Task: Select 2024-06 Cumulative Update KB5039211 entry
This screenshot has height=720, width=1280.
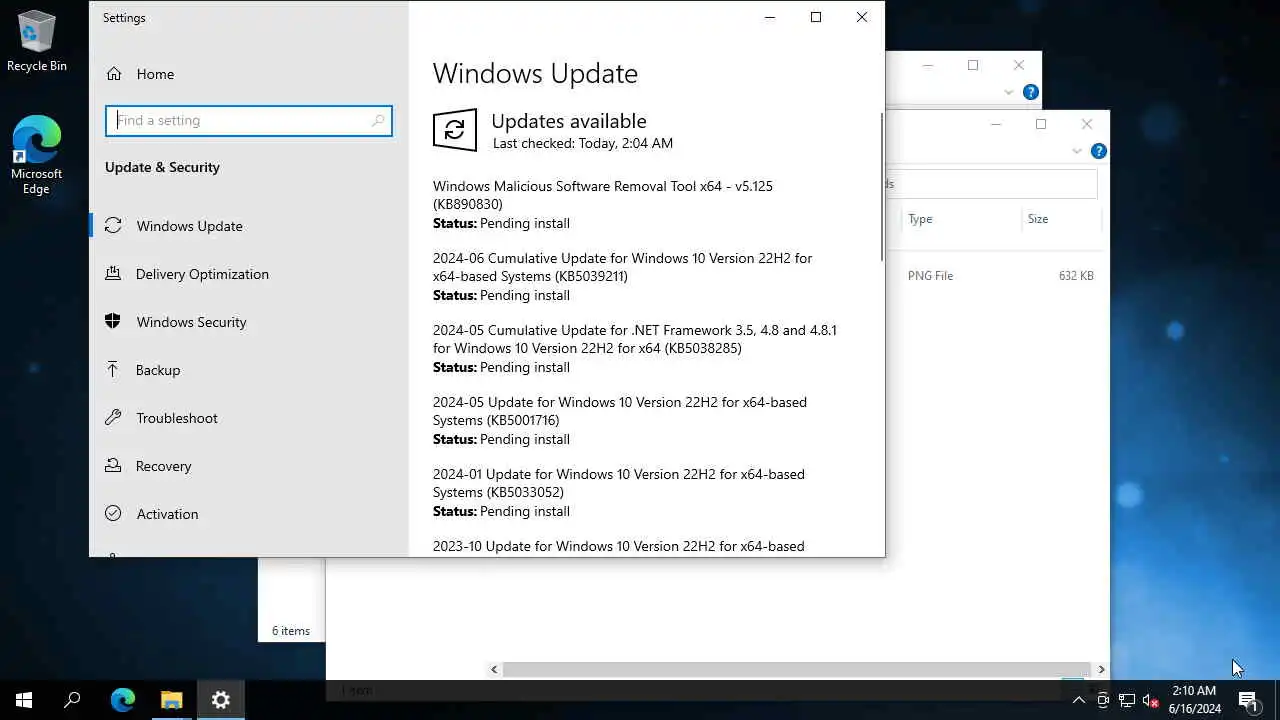Action: (x=622, y=267)
